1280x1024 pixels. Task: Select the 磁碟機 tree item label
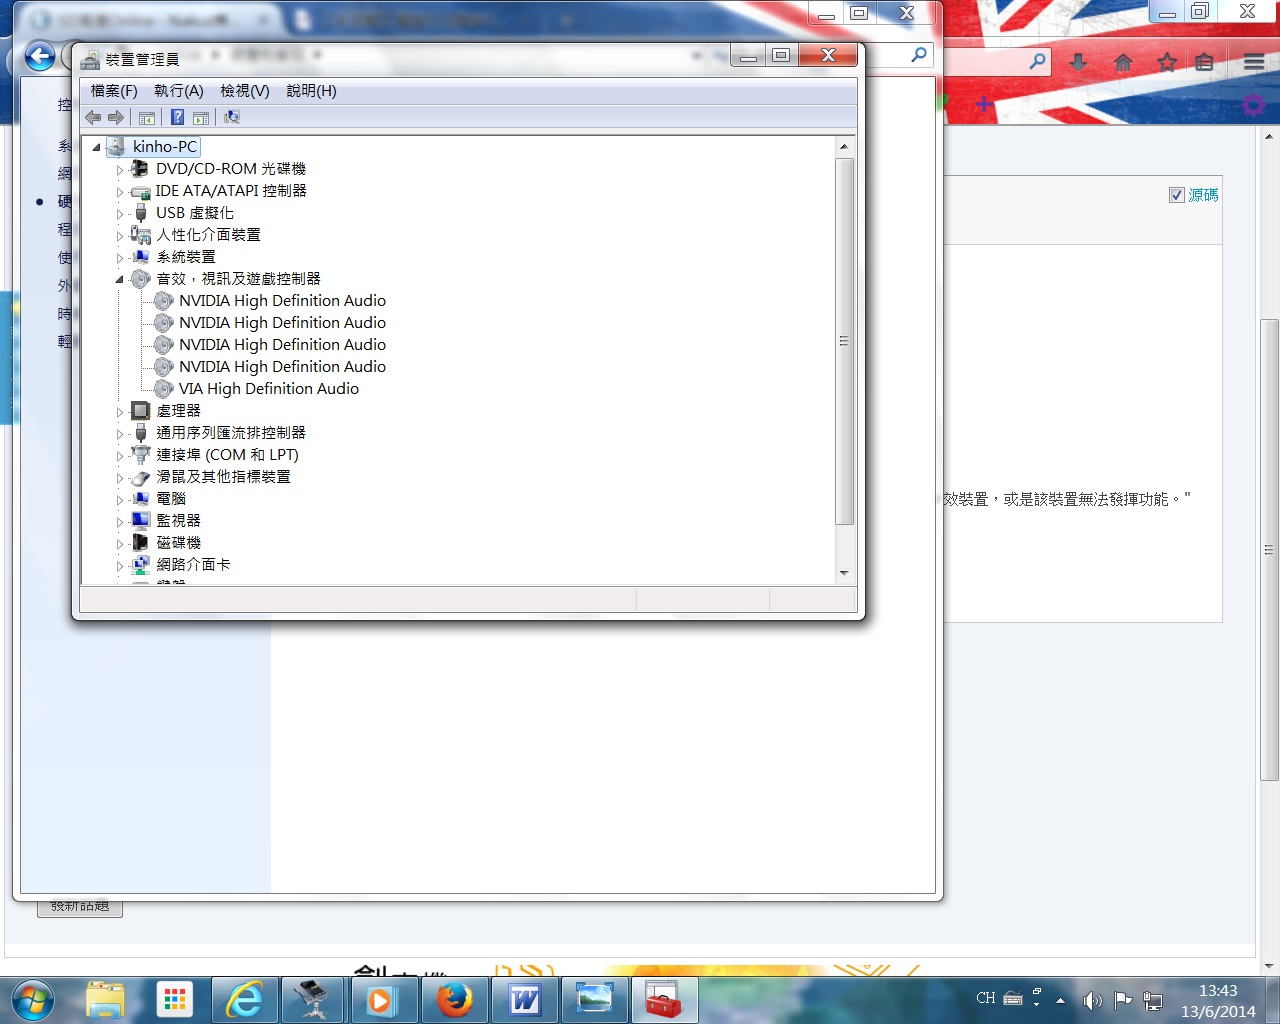[179, 543]
